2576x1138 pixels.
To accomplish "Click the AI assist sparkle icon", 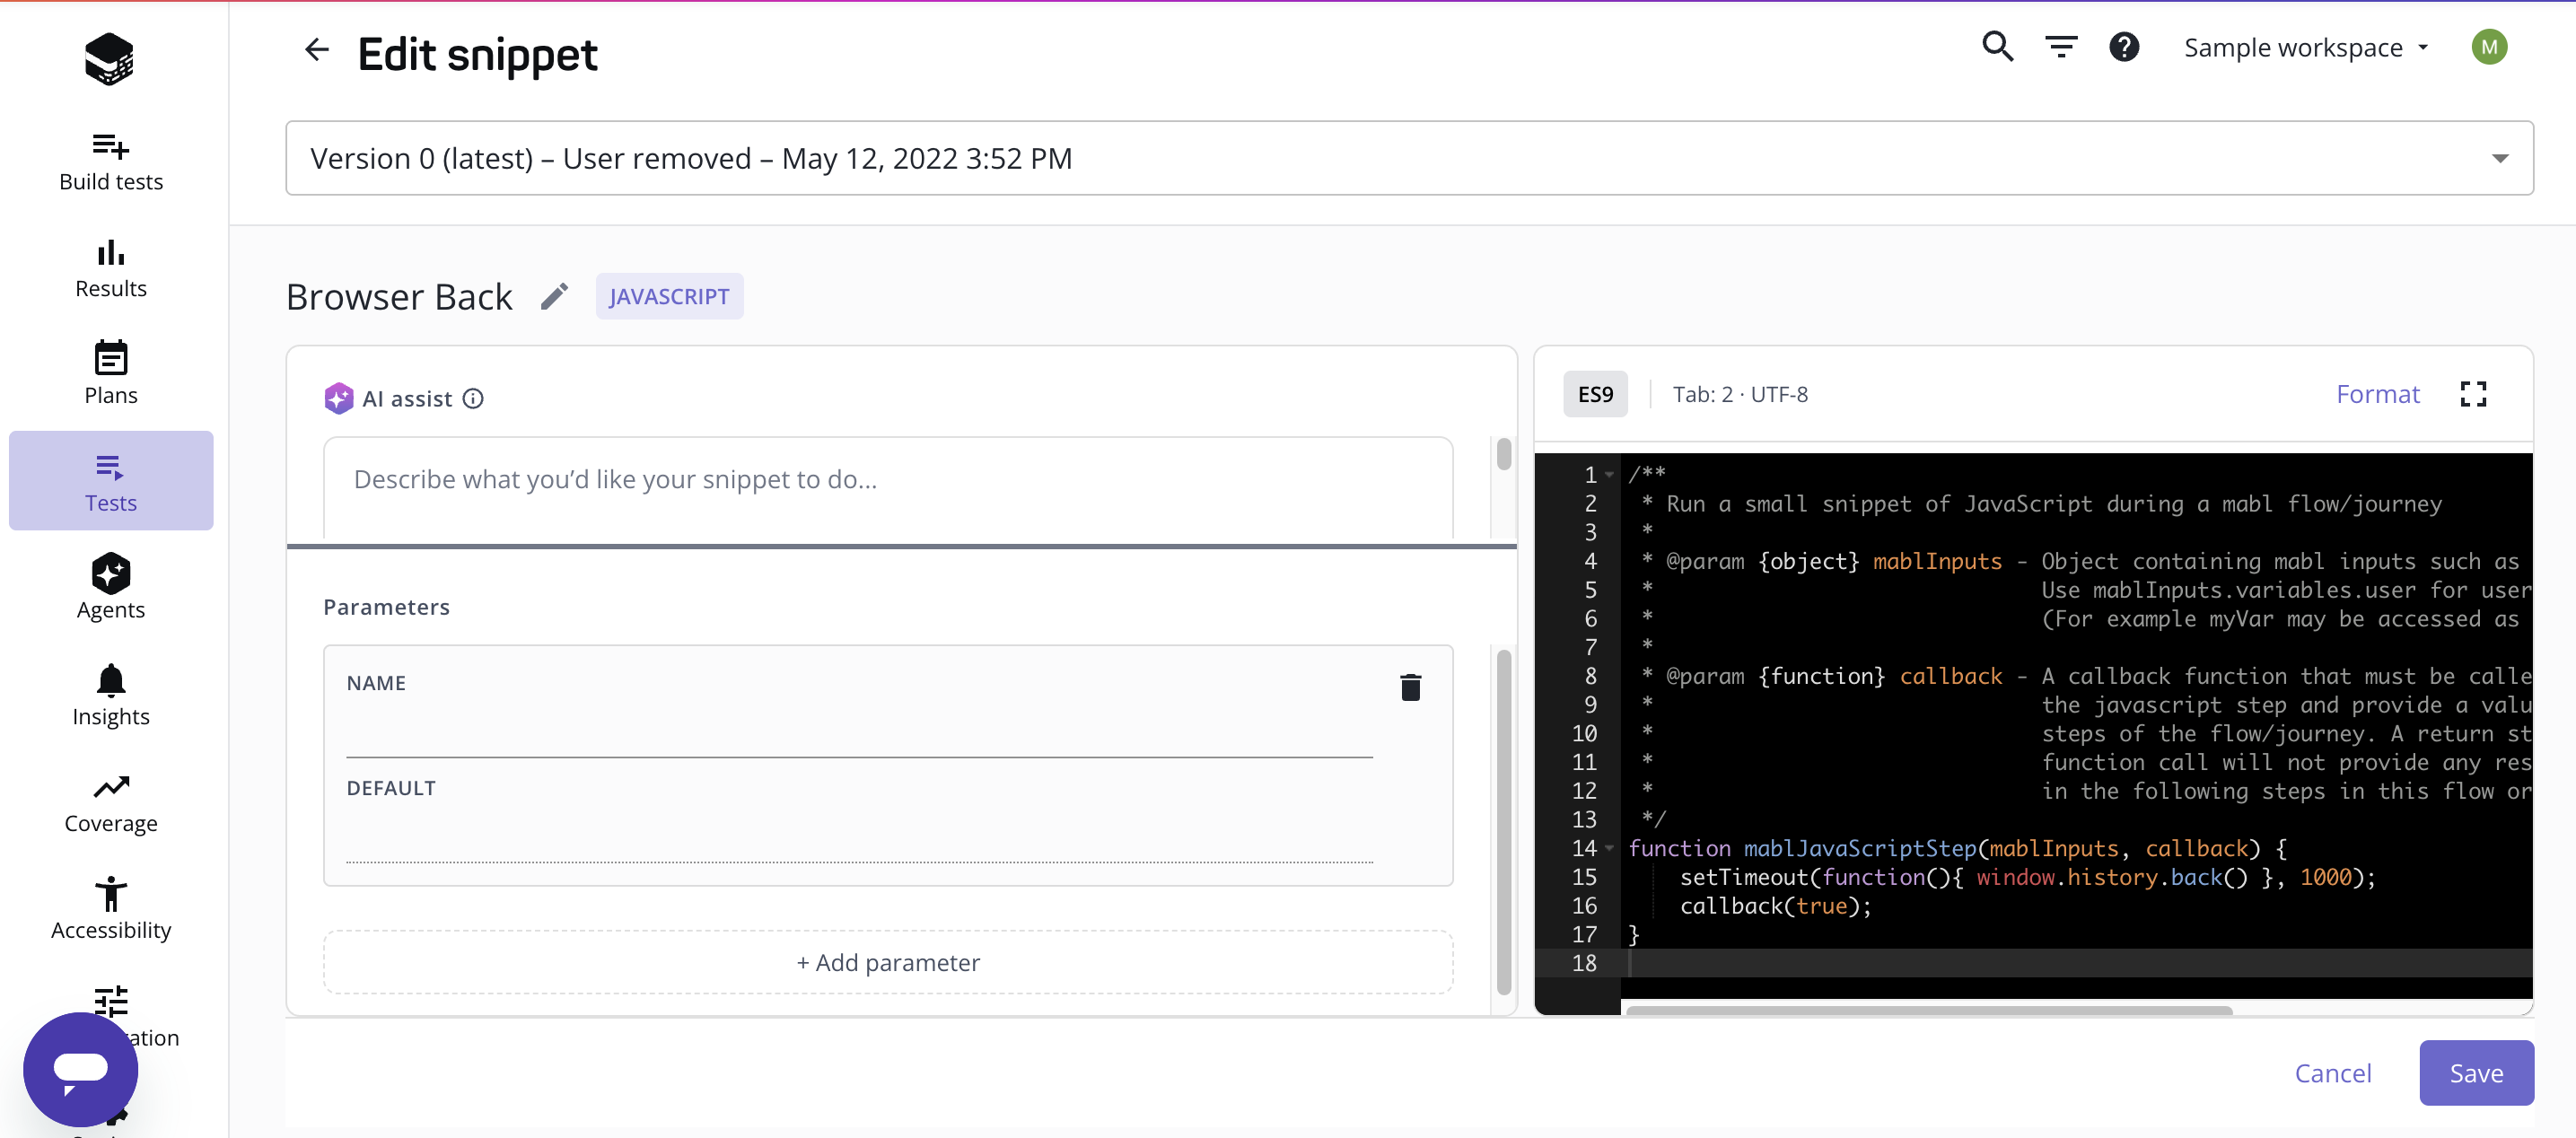I will click(339, 399).
